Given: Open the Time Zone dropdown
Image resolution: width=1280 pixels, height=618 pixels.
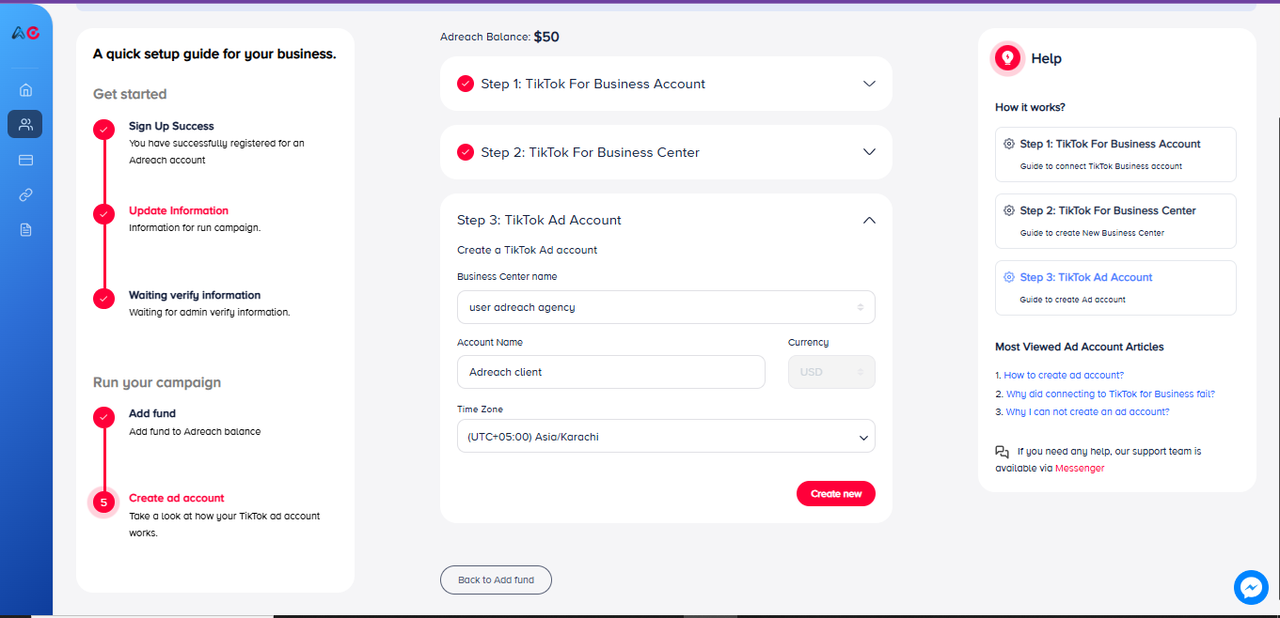Looking at the screenshot, I should click(665, 437).
